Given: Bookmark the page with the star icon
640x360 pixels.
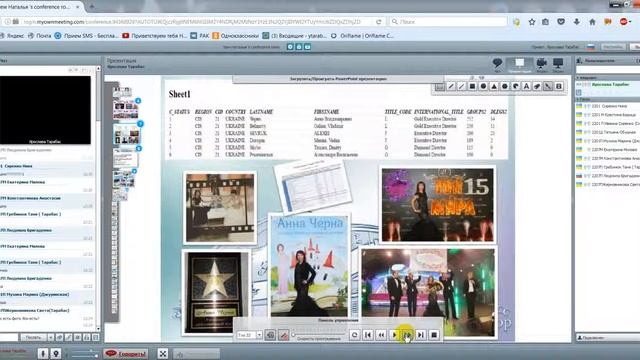Looking at the screenshot, I should [531, 22].
